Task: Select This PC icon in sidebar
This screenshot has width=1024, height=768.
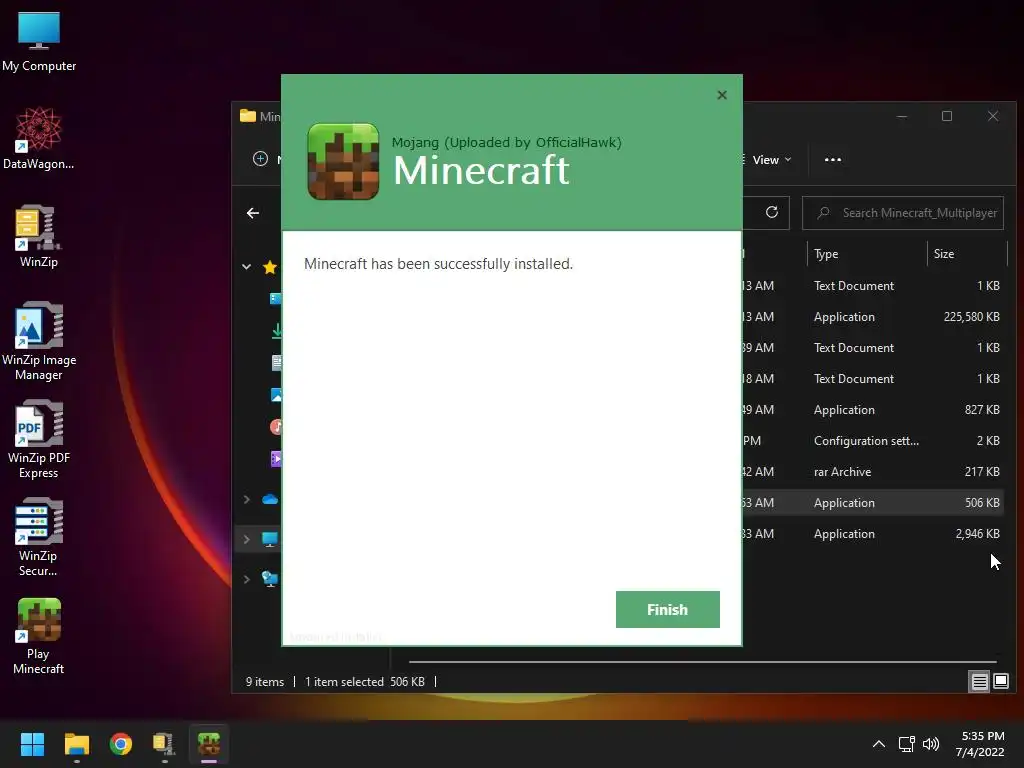Action: 270,539
